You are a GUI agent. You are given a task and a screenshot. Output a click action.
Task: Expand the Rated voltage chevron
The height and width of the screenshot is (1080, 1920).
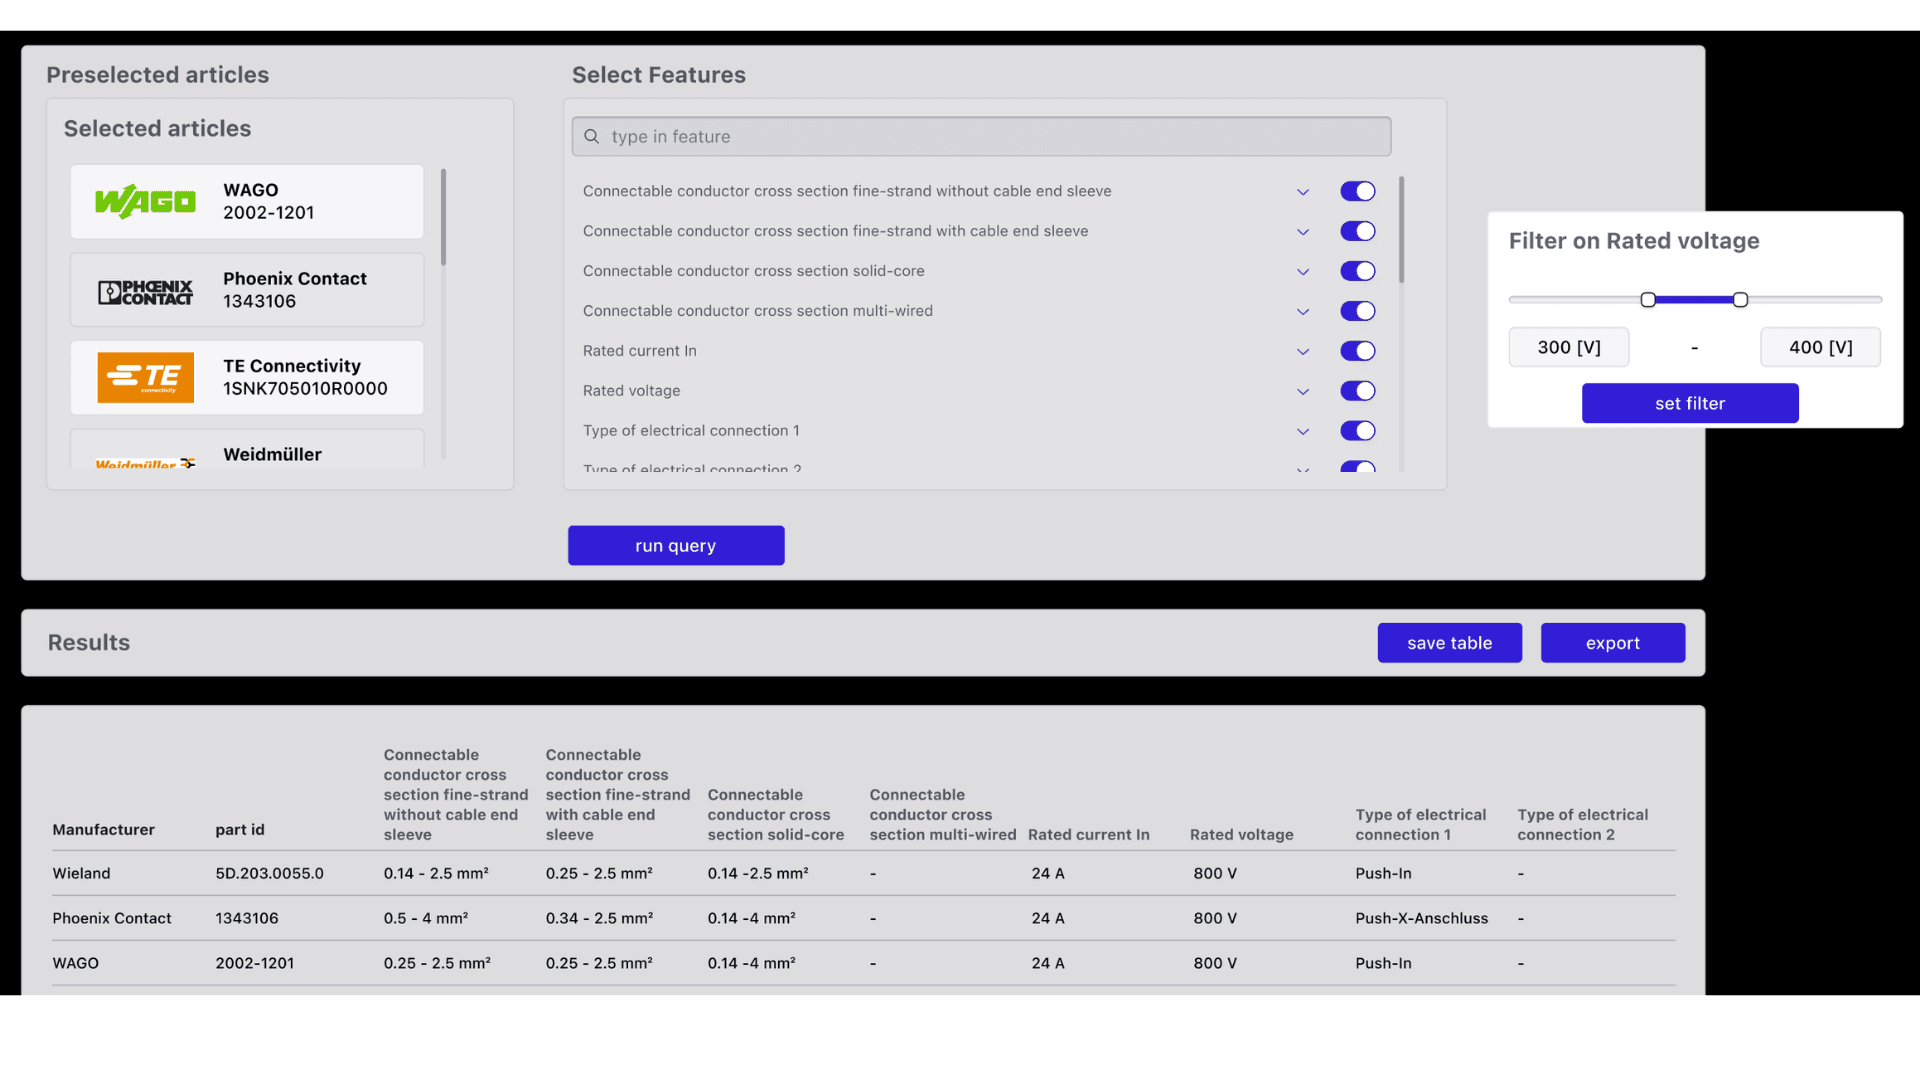(1302, 392)
